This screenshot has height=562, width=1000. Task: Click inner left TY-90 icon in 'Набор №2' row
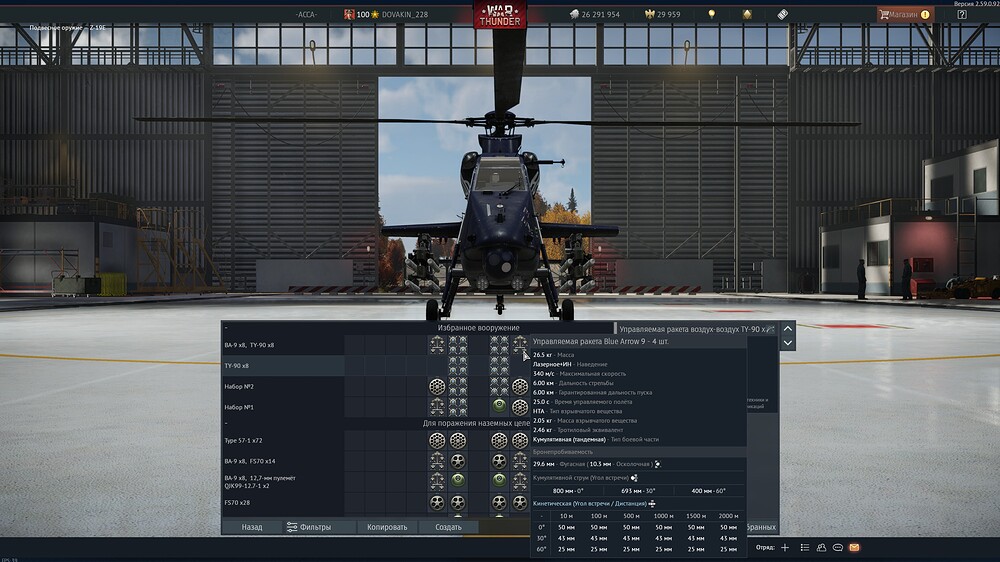tap(458, 387)
